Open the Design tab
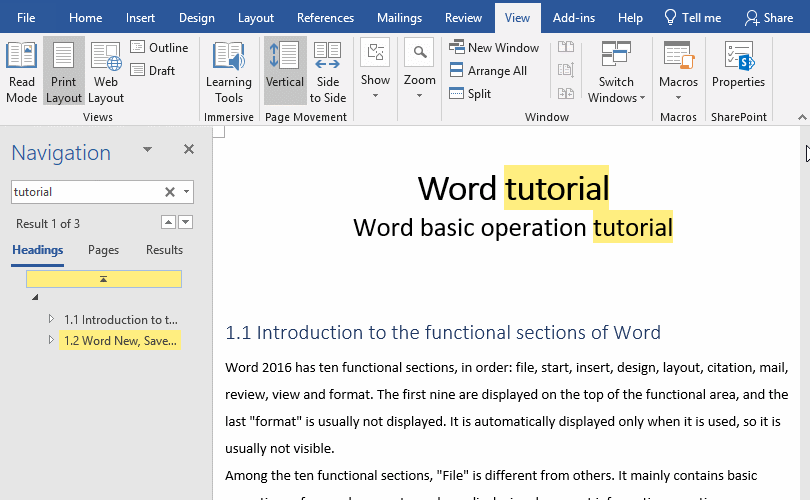 click(196, 18)
